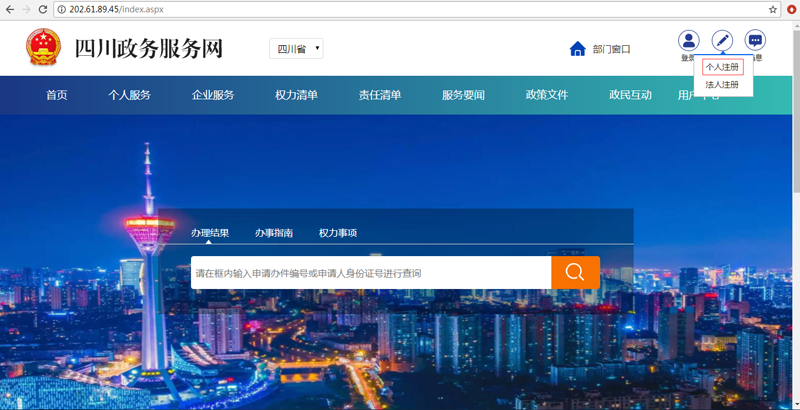
Task: Click the blue house 部门窗口 icon
Action: click(577, 49)
